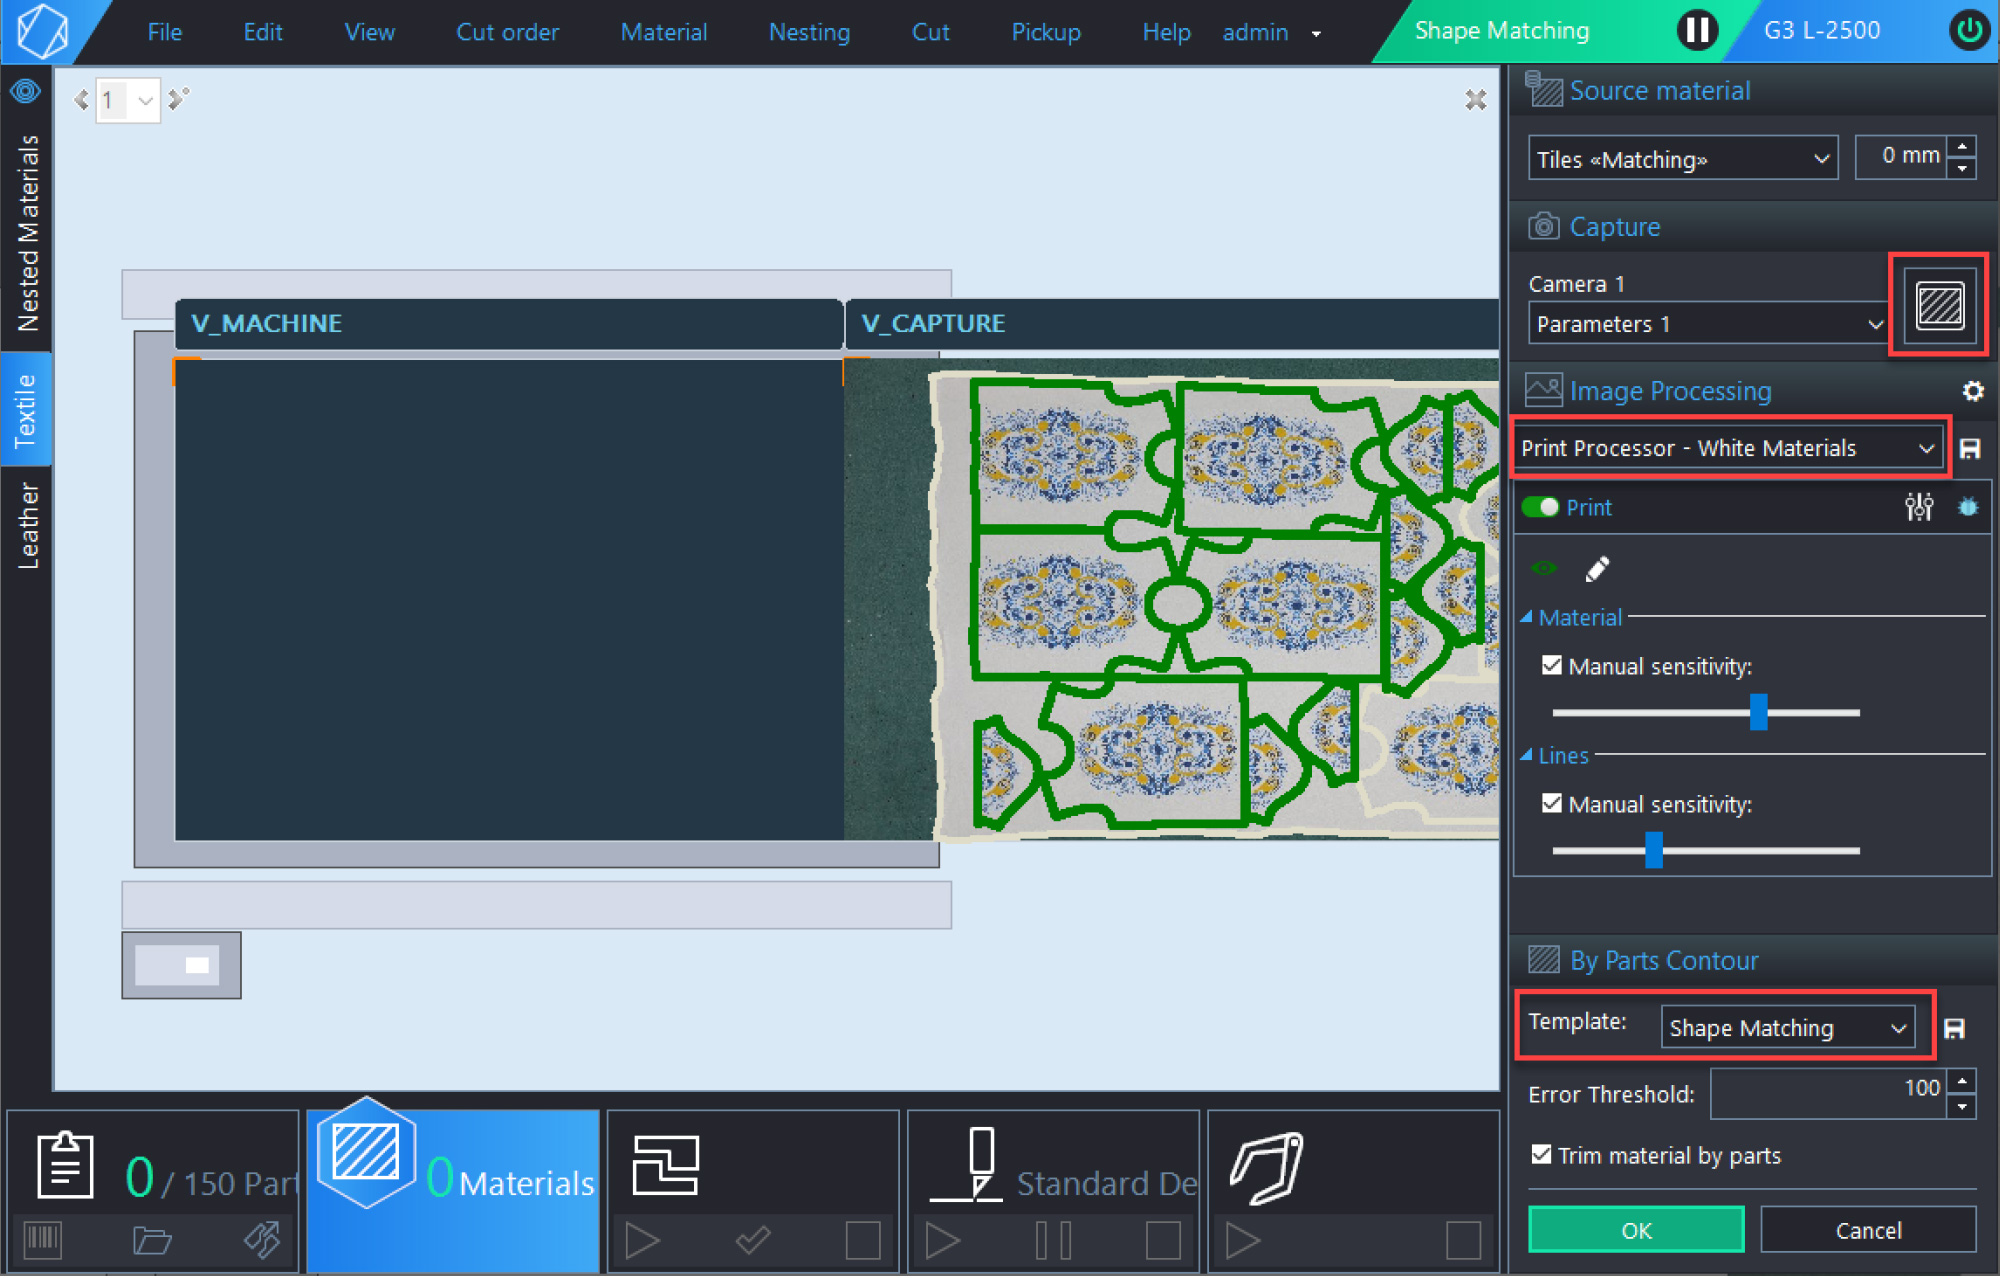The width and height of the screenshot is (2001, 1278).
Task: Expand the admin user dropdown
Action: pos(1316,33)
